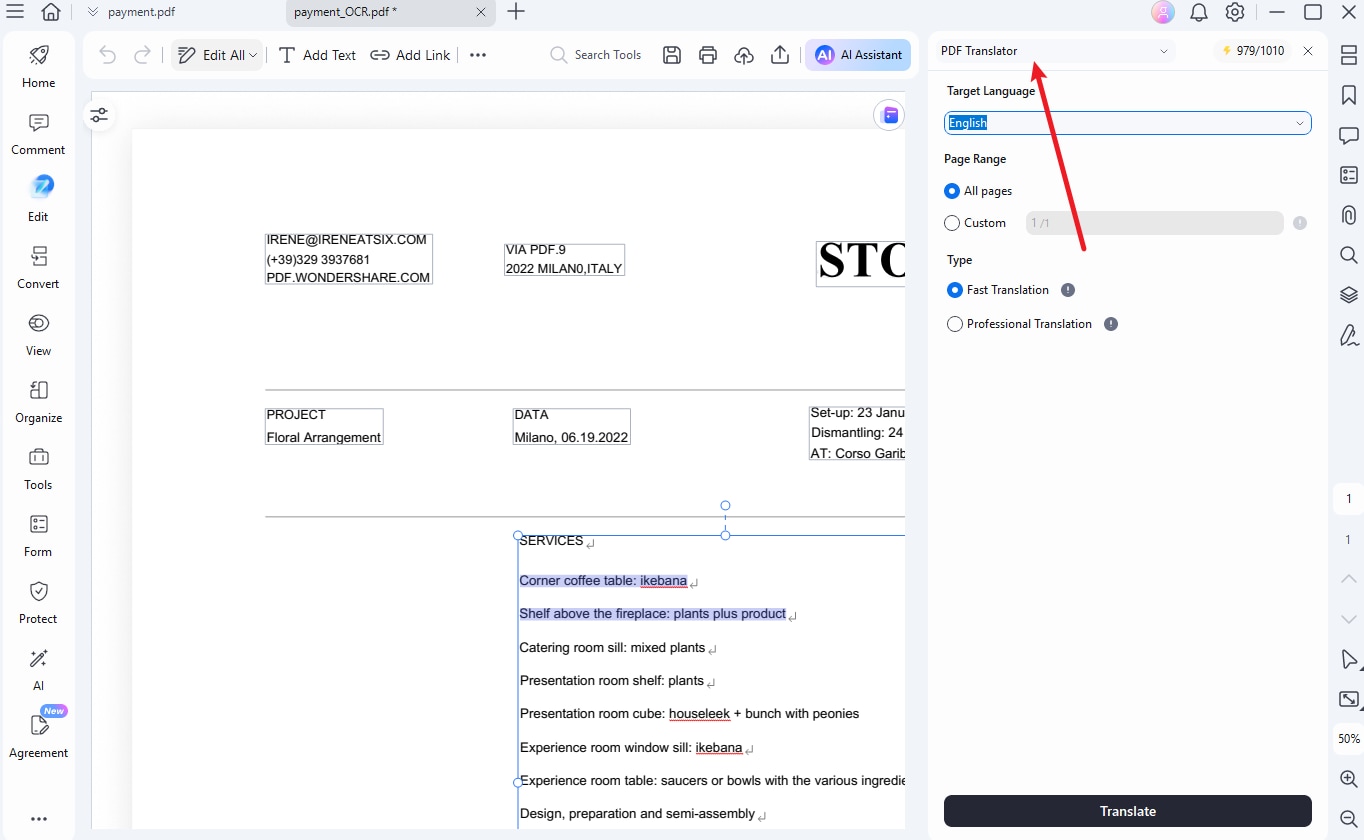Zoom out of the document
The width and height of the screenshot is (1364, 840).
[1348, 819]
